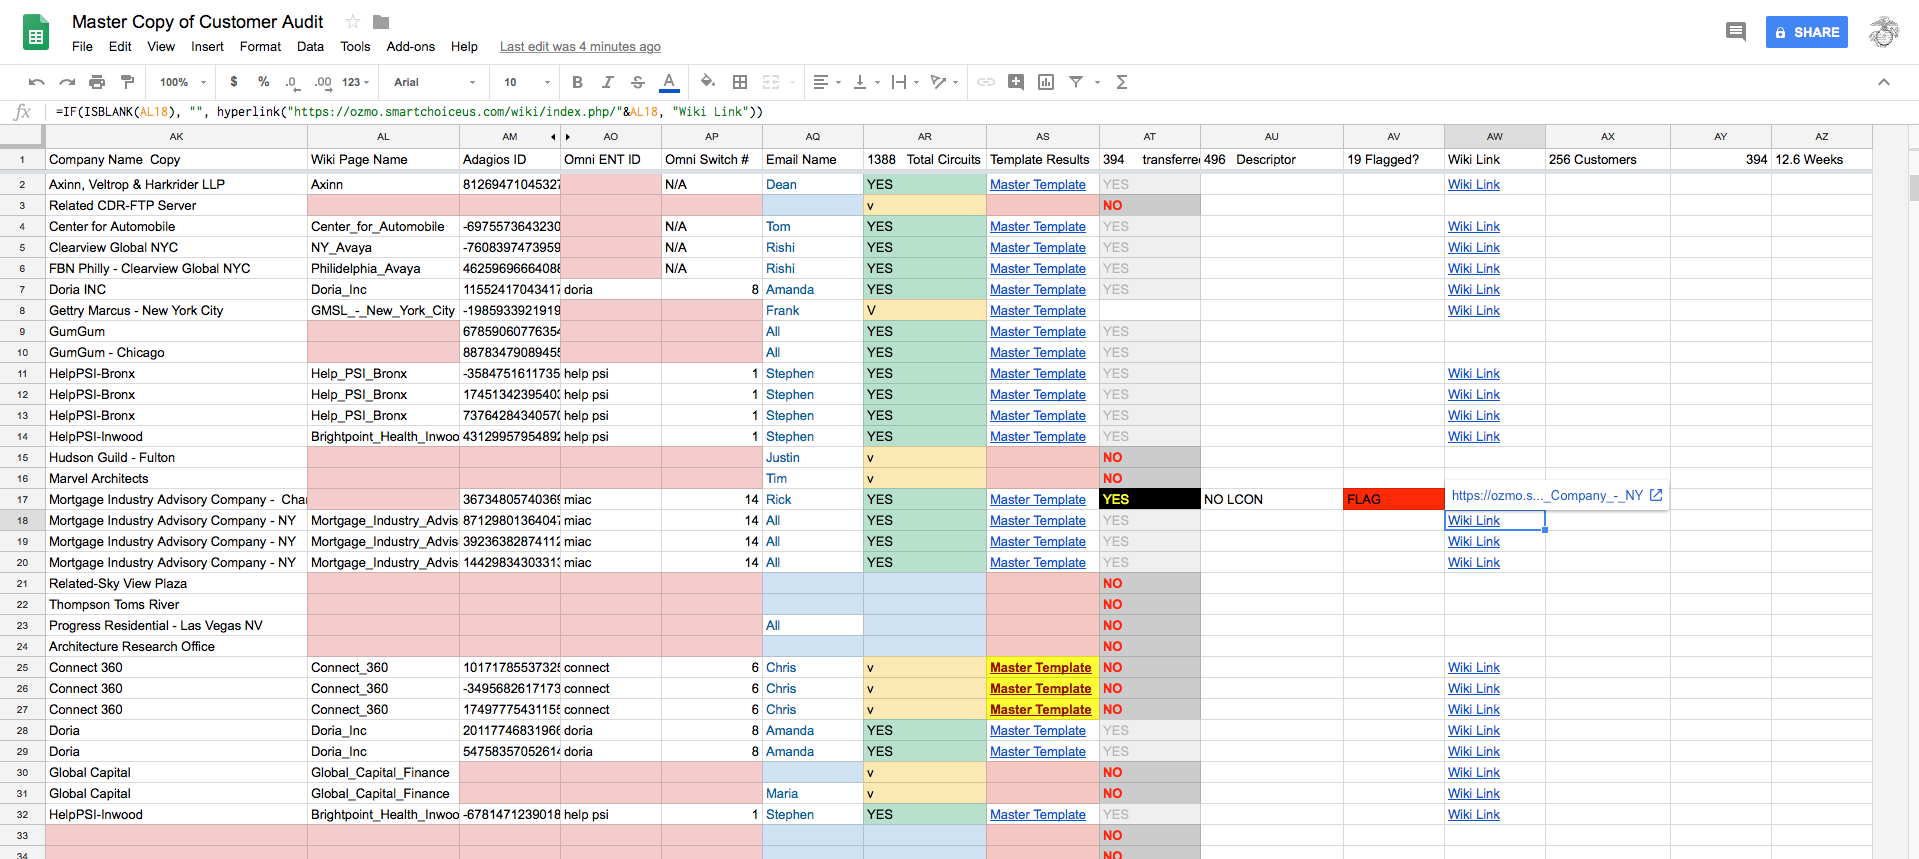Open the fill color picker
Screen dimensions: 1919x859
(x=708, y=82)
